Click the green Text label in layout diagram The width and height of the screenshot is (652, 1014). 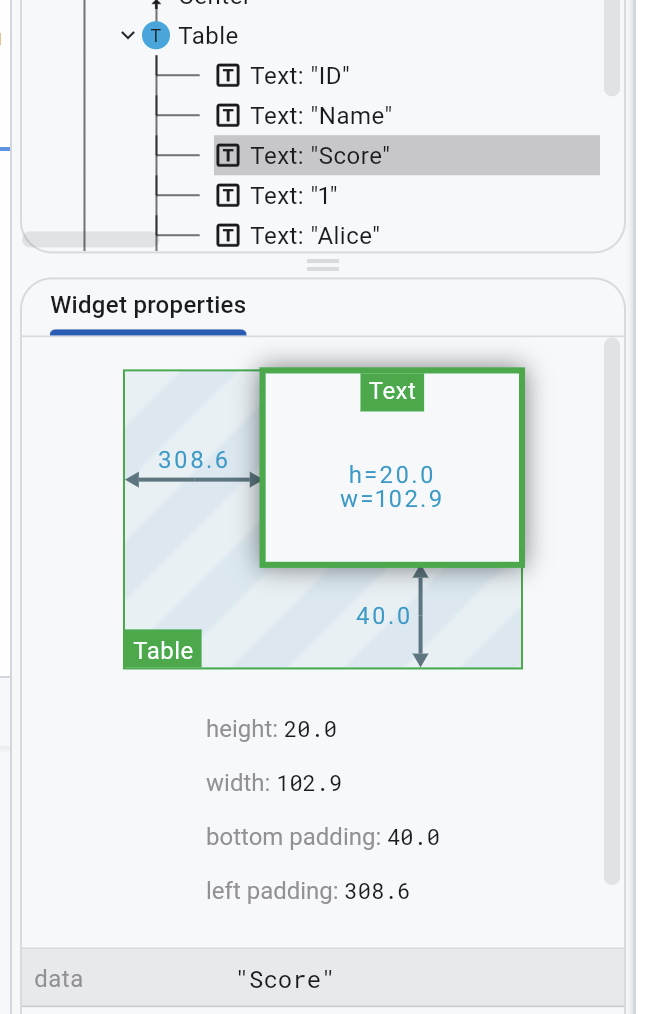pos(392,391)
